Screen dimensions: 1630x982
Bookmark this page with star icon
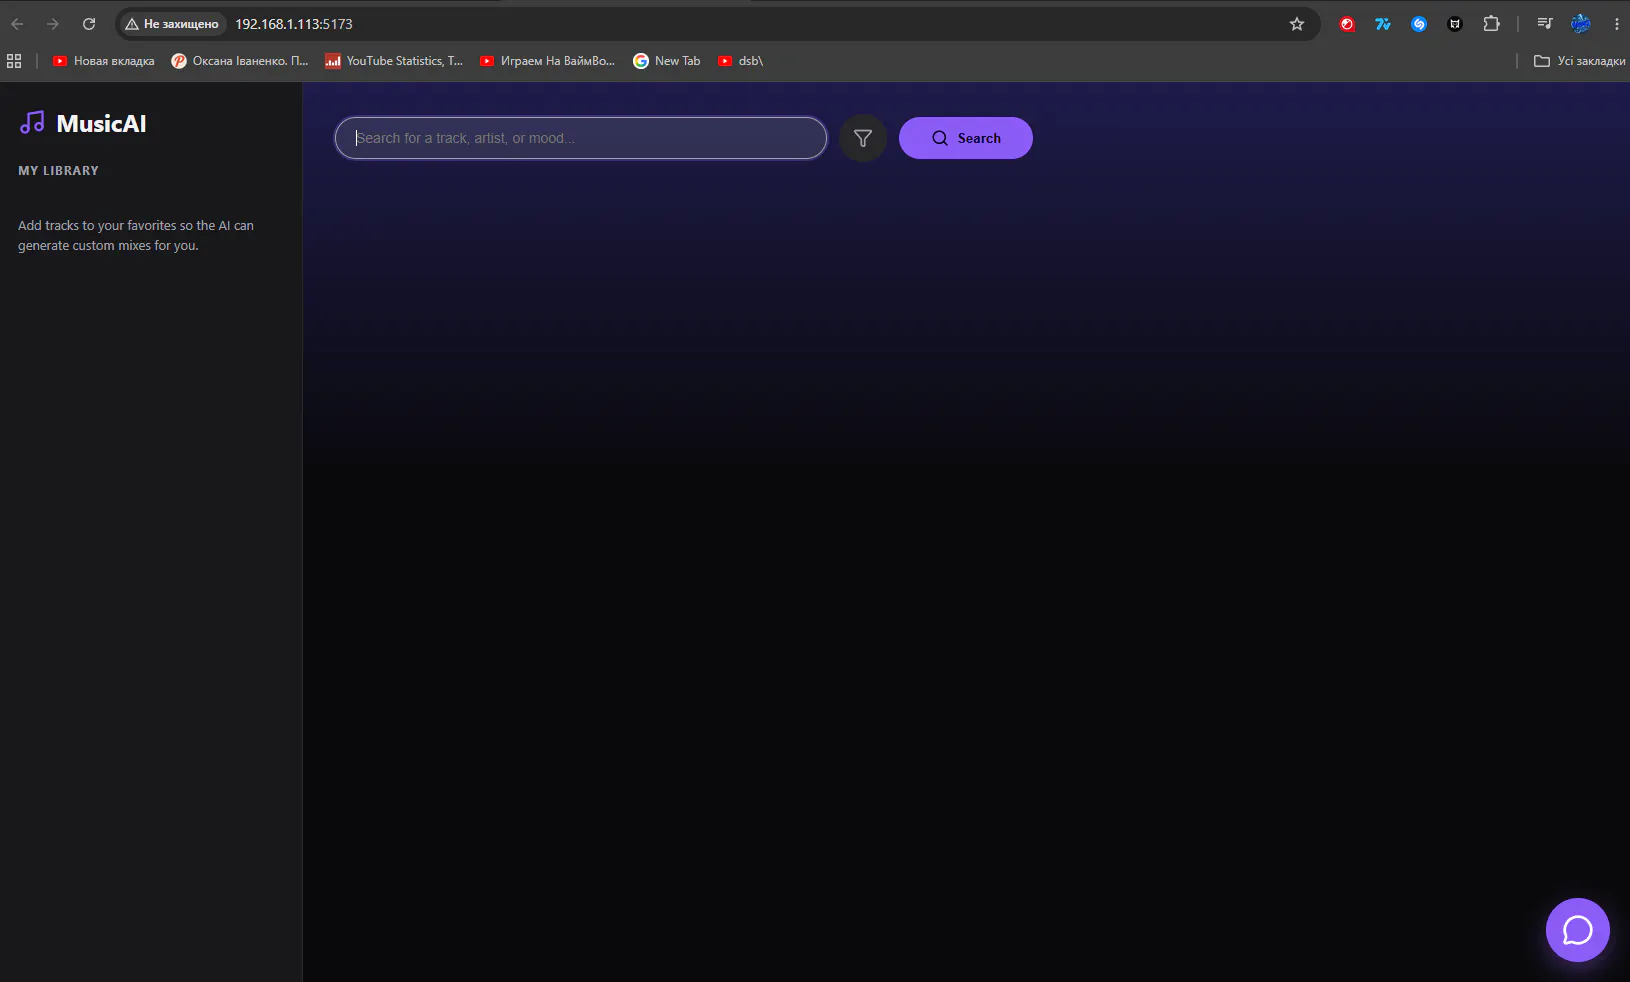point(1297,24)
